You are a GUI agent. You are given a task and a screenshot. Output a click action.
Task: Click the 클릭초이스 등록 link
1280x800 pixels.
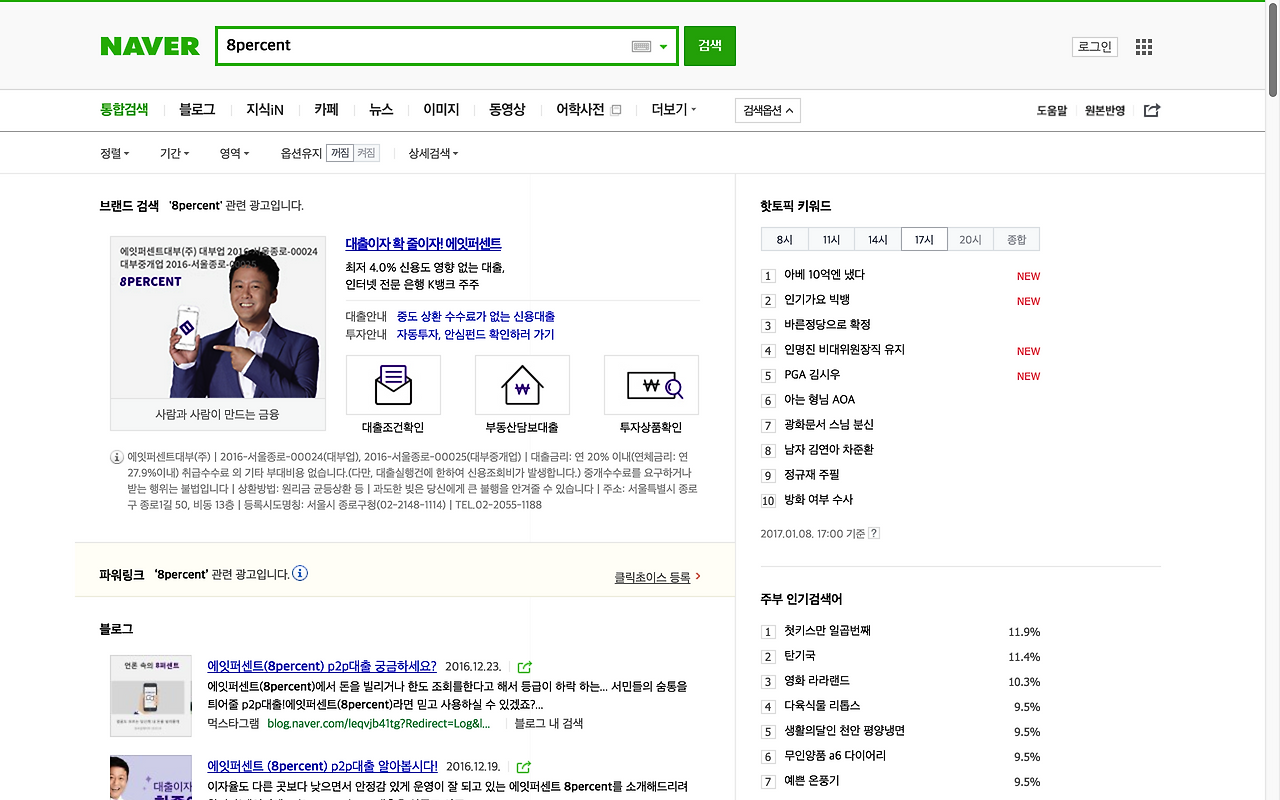(x=651, y=577)
